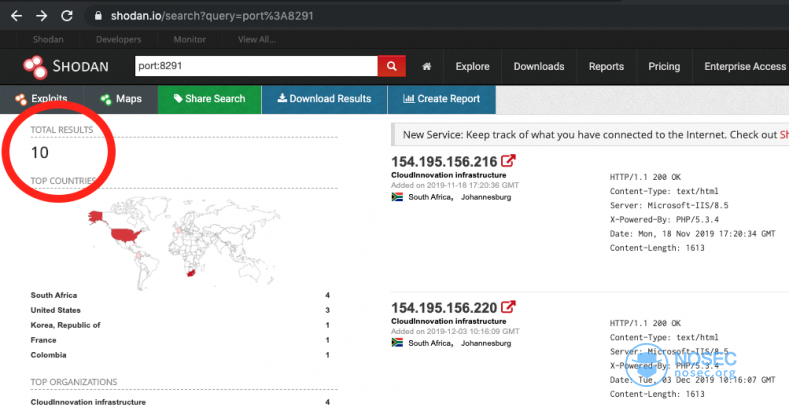Open the Downloads page

[539, 66]
